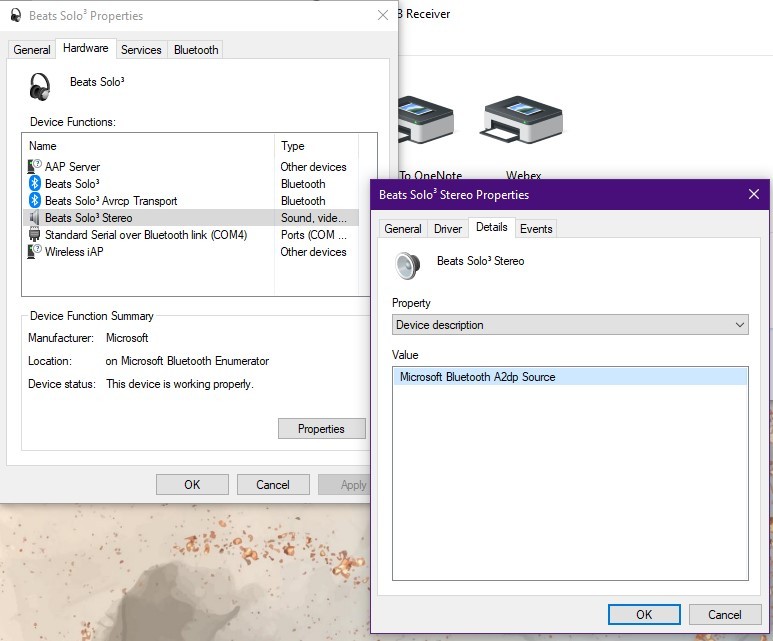Open the Bluetooth tab

(x=196, y=50)
